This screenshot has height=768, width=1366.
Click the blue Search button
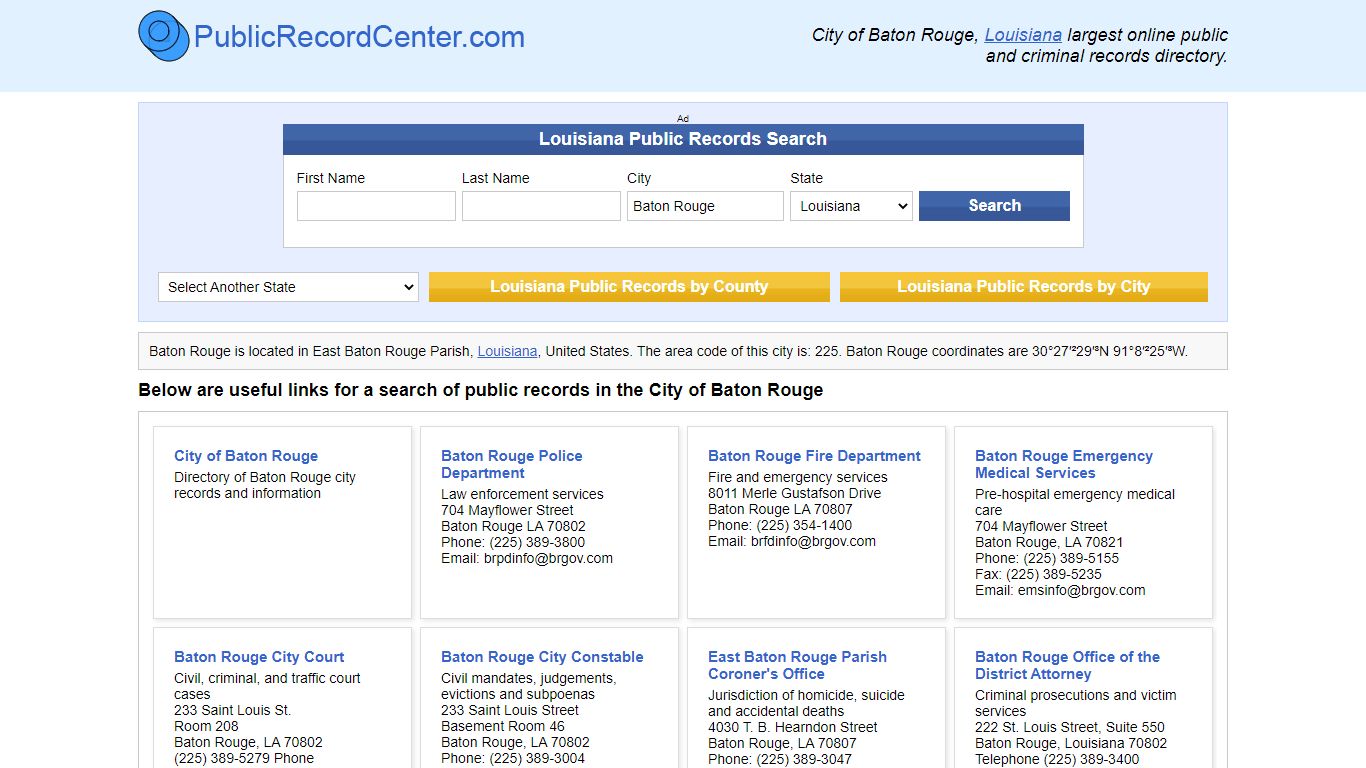point(994,206)
